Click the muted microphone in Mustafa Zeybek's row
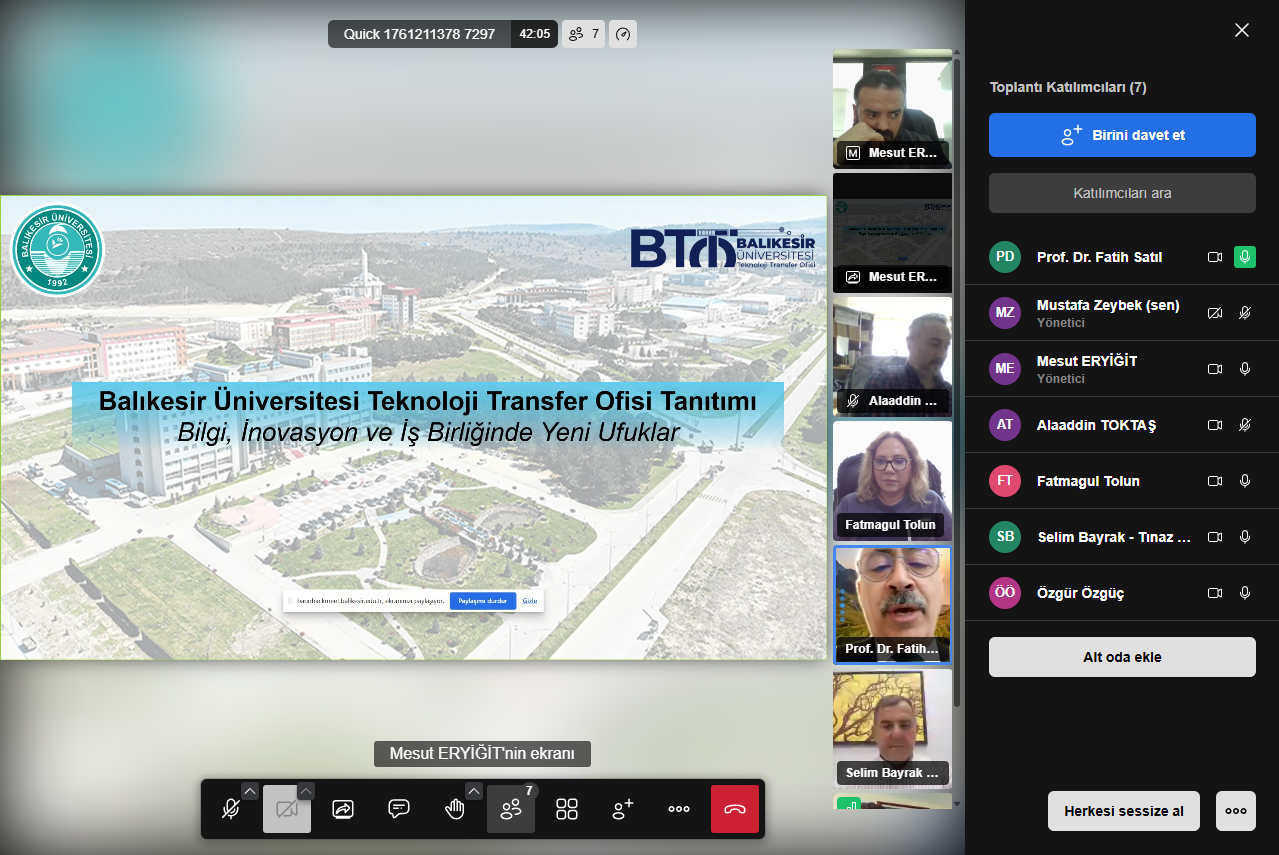1279x855 pixels. click(x=1245, y=313)
